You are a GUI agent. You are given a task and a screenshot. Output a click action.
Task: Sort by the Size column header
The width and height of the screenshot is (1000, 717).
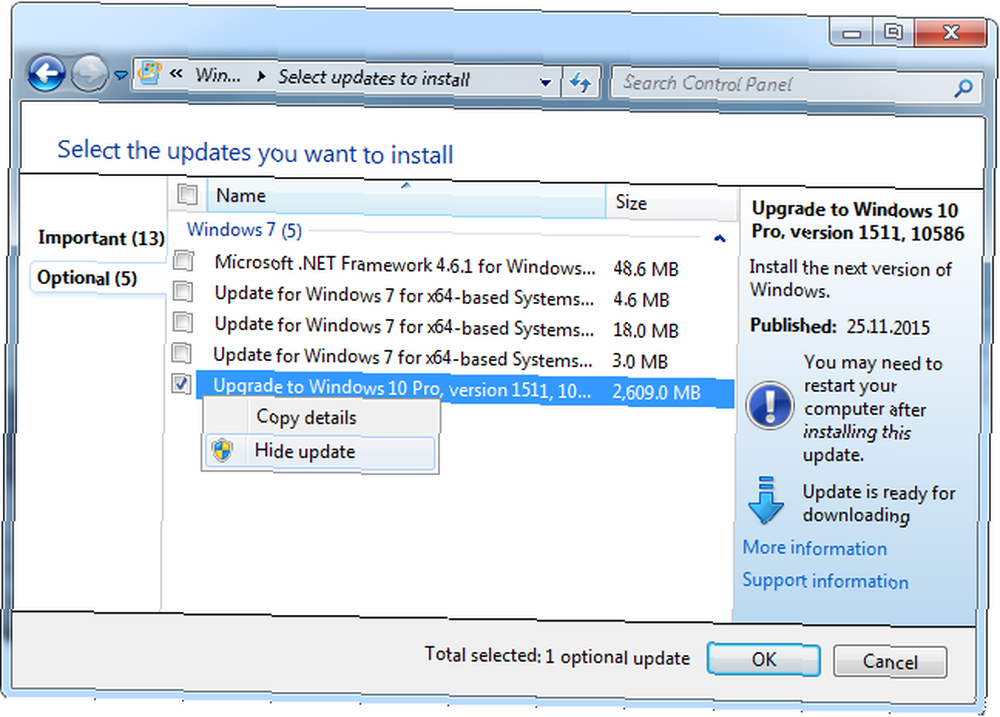(x=671, y=202)
